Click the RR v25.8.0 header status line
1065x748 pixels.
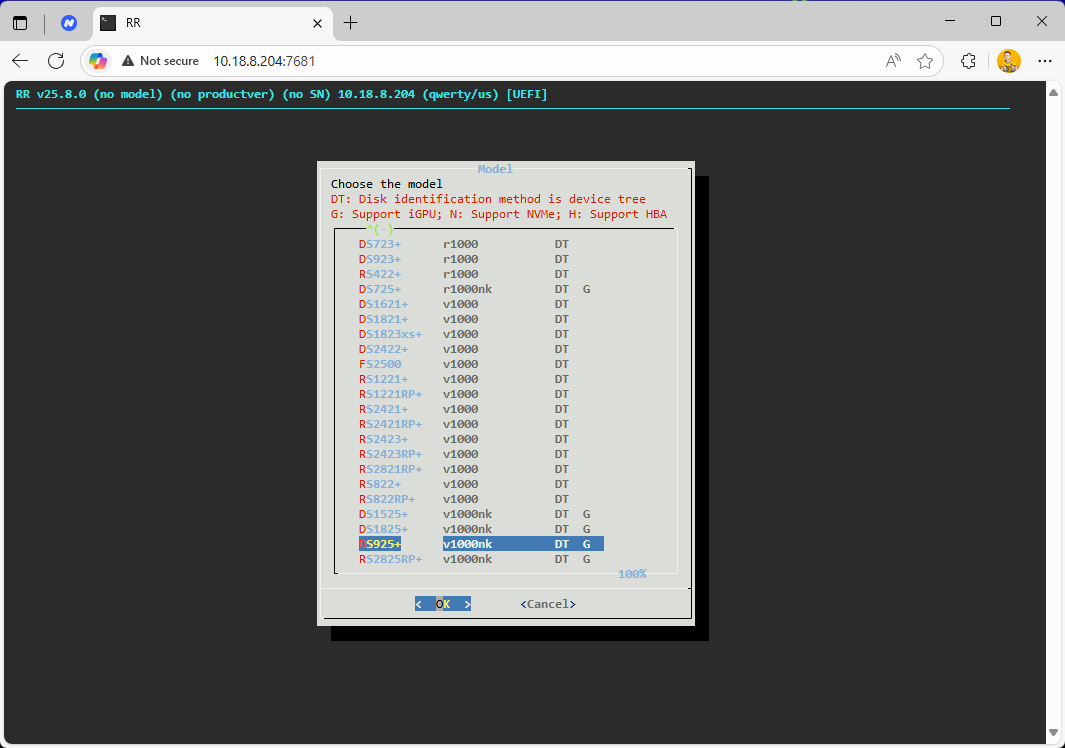pos(281,94)
